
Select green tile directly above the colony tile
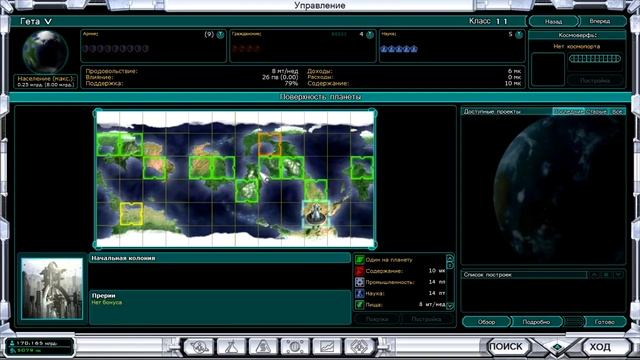pos(316,190)
